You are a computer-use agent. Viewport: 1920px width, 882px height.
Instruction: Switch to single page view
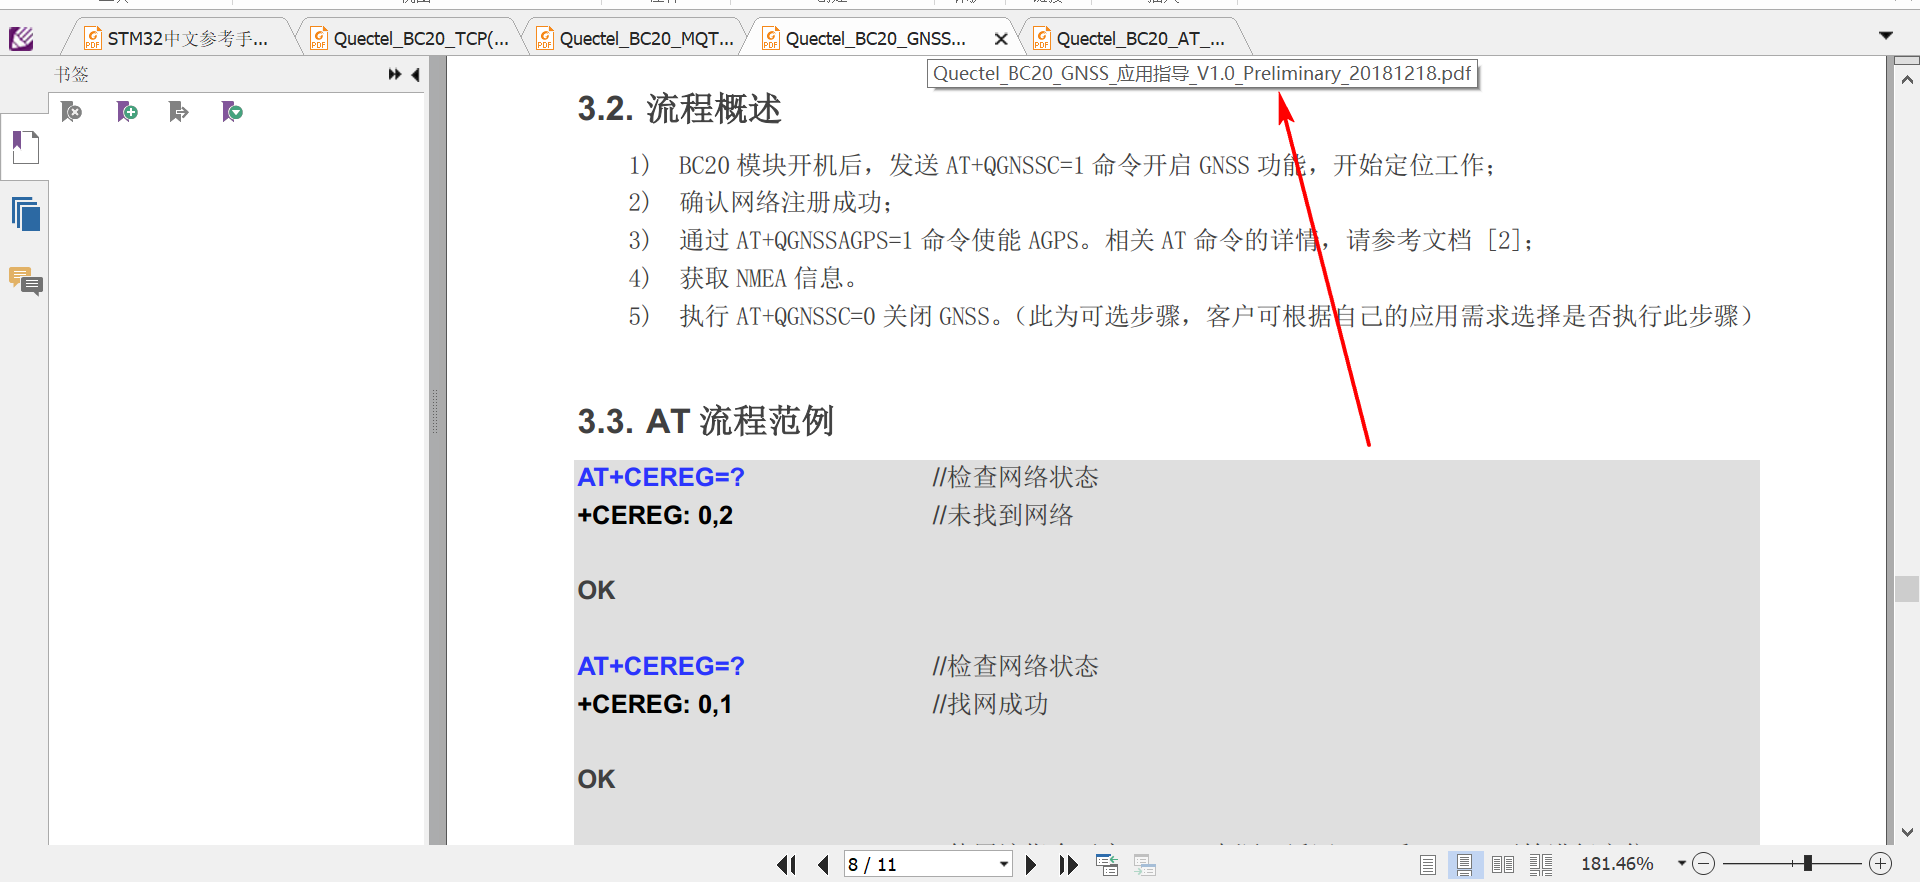pos(1428,865)
